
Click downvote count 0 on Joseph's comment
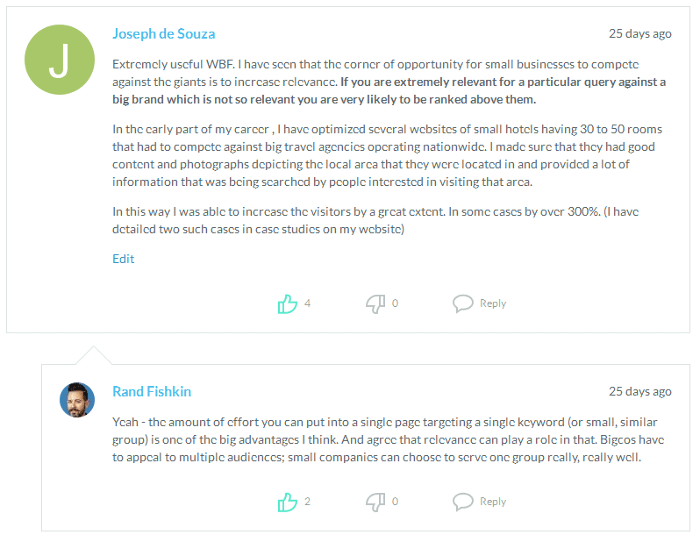click(x=395, y=303)
